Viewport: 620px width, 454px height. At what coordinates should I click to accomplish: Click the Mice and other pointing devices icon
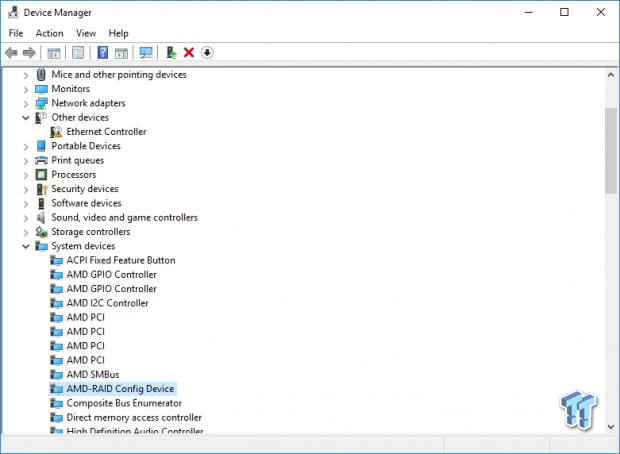[41, 74]
